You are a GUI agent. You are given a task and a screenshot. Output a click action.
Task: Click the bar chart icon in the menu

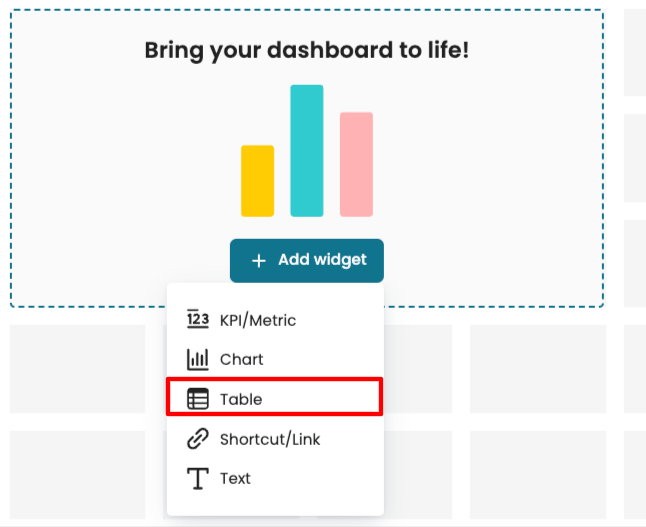pyautogui.click(x=198, y=359)
